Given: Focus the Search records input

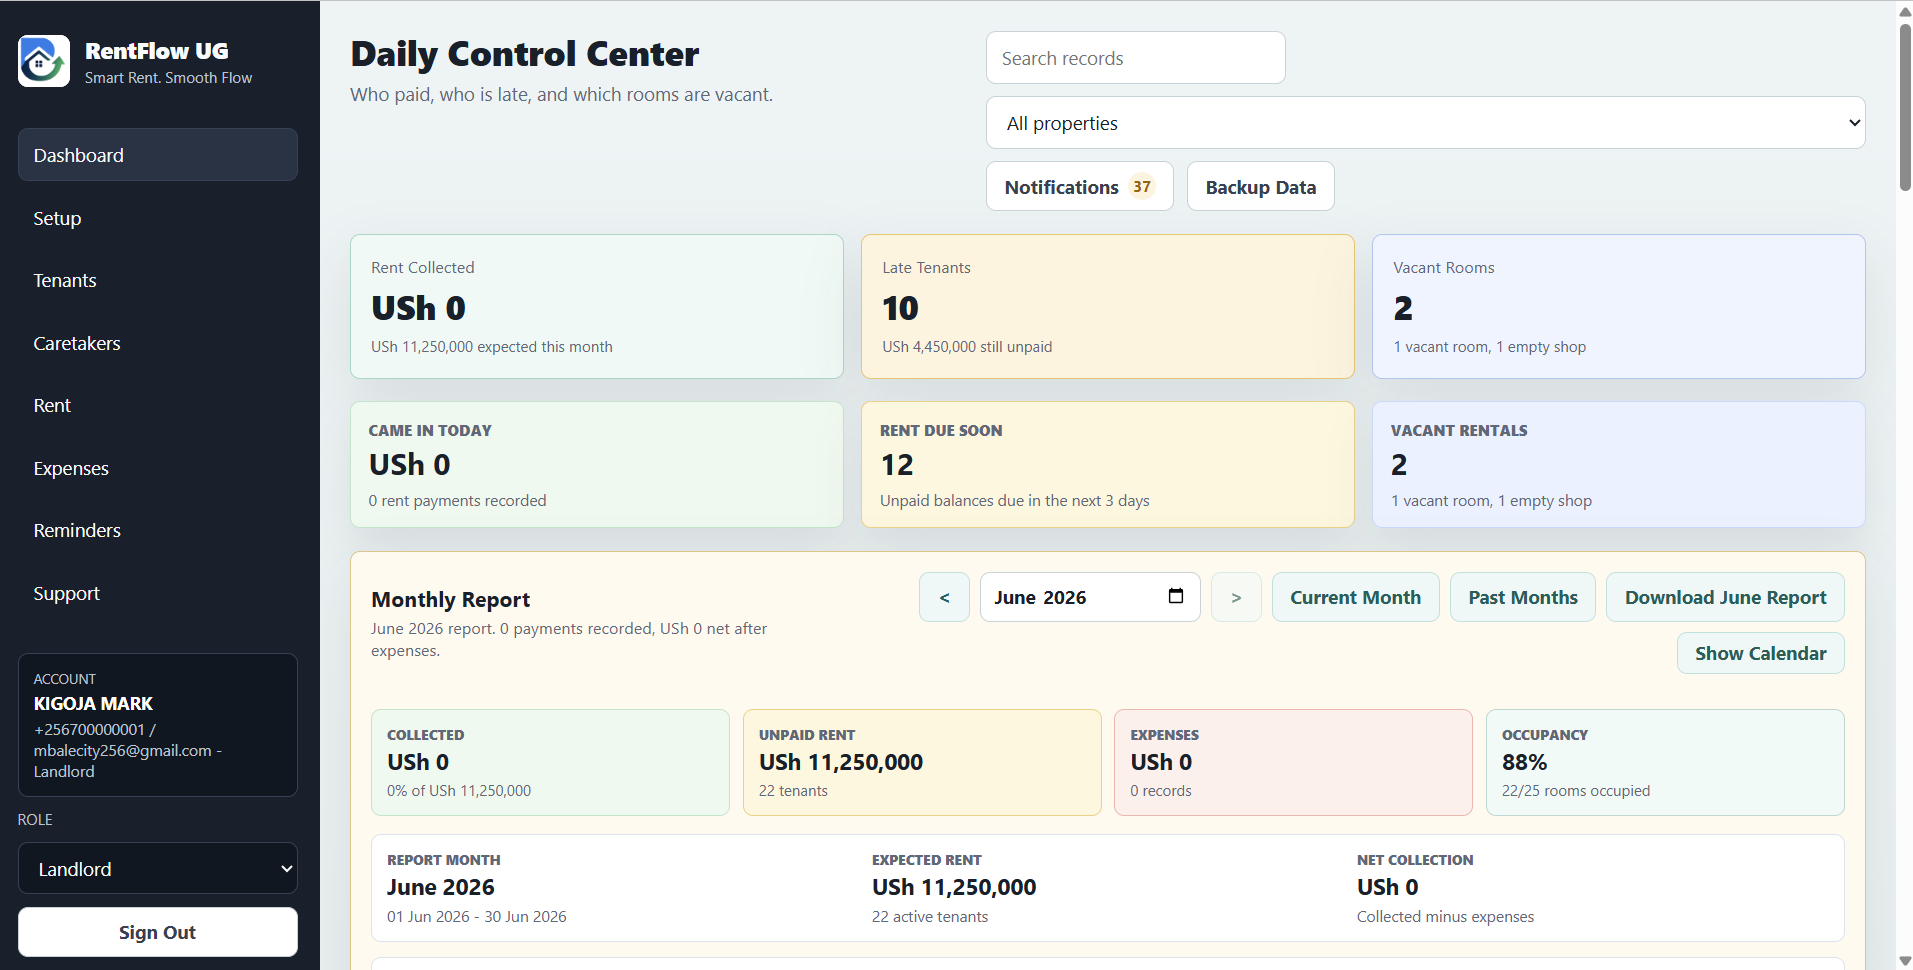Looking at the screenshot, I should [1135, 58].
